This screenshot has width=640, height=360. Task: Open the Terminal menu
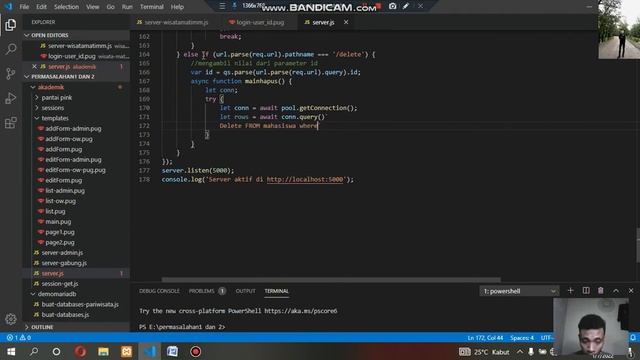151,7
